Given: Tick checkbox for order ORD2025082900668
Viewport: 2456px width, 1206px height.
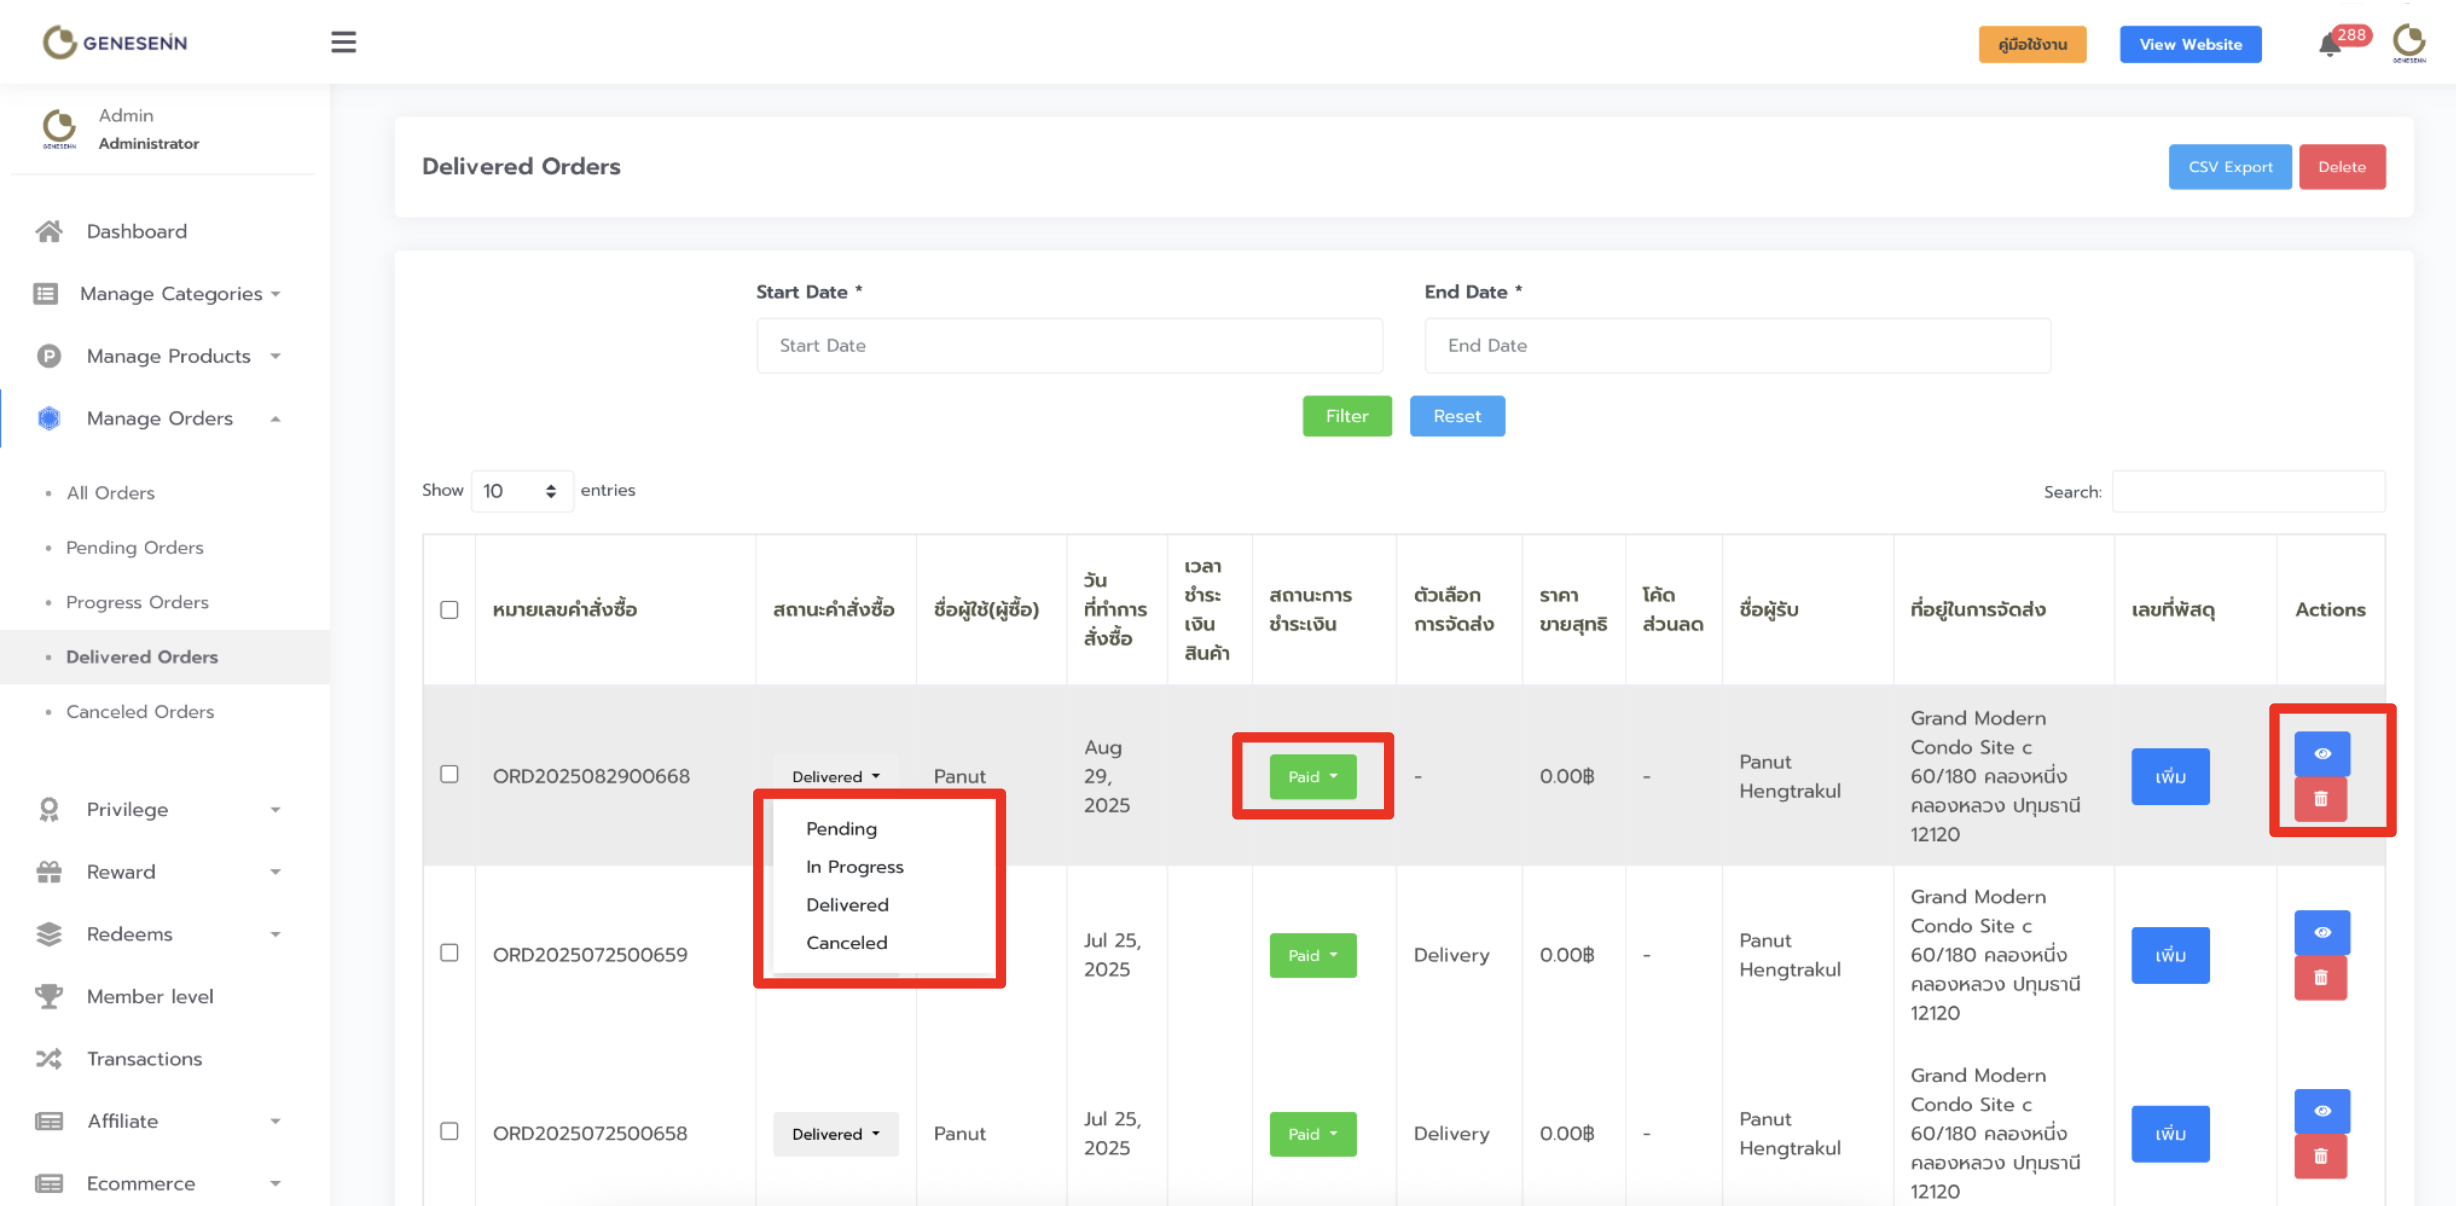Looking at the screenshot, I should pos(449,775).
